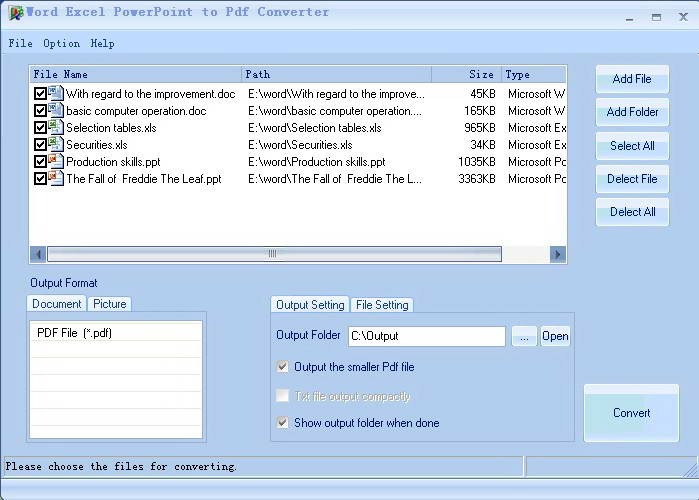
Task: Minimize the converter window
Action: [x=629, y=18]
